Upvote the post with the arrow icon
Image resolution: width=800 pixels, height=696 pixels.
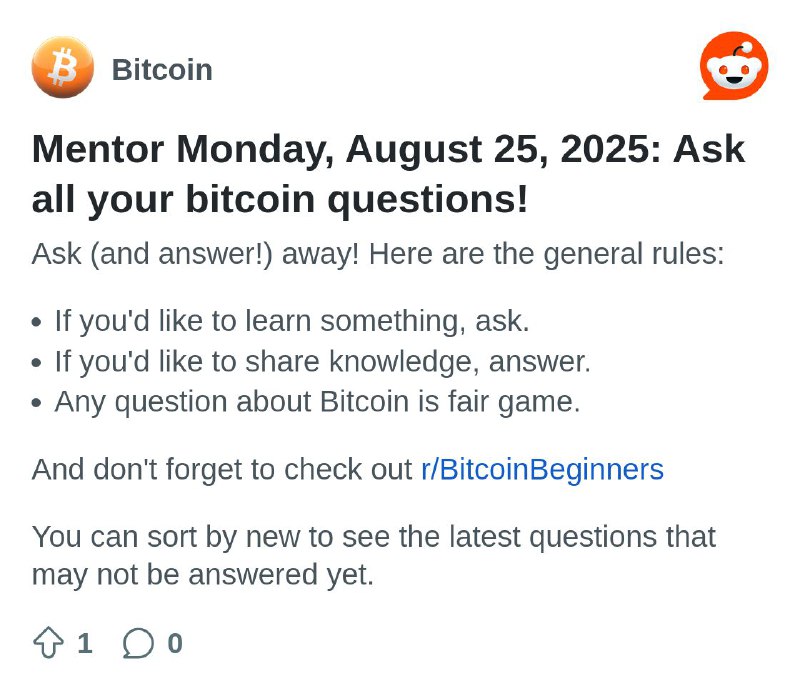click(48, 643)
